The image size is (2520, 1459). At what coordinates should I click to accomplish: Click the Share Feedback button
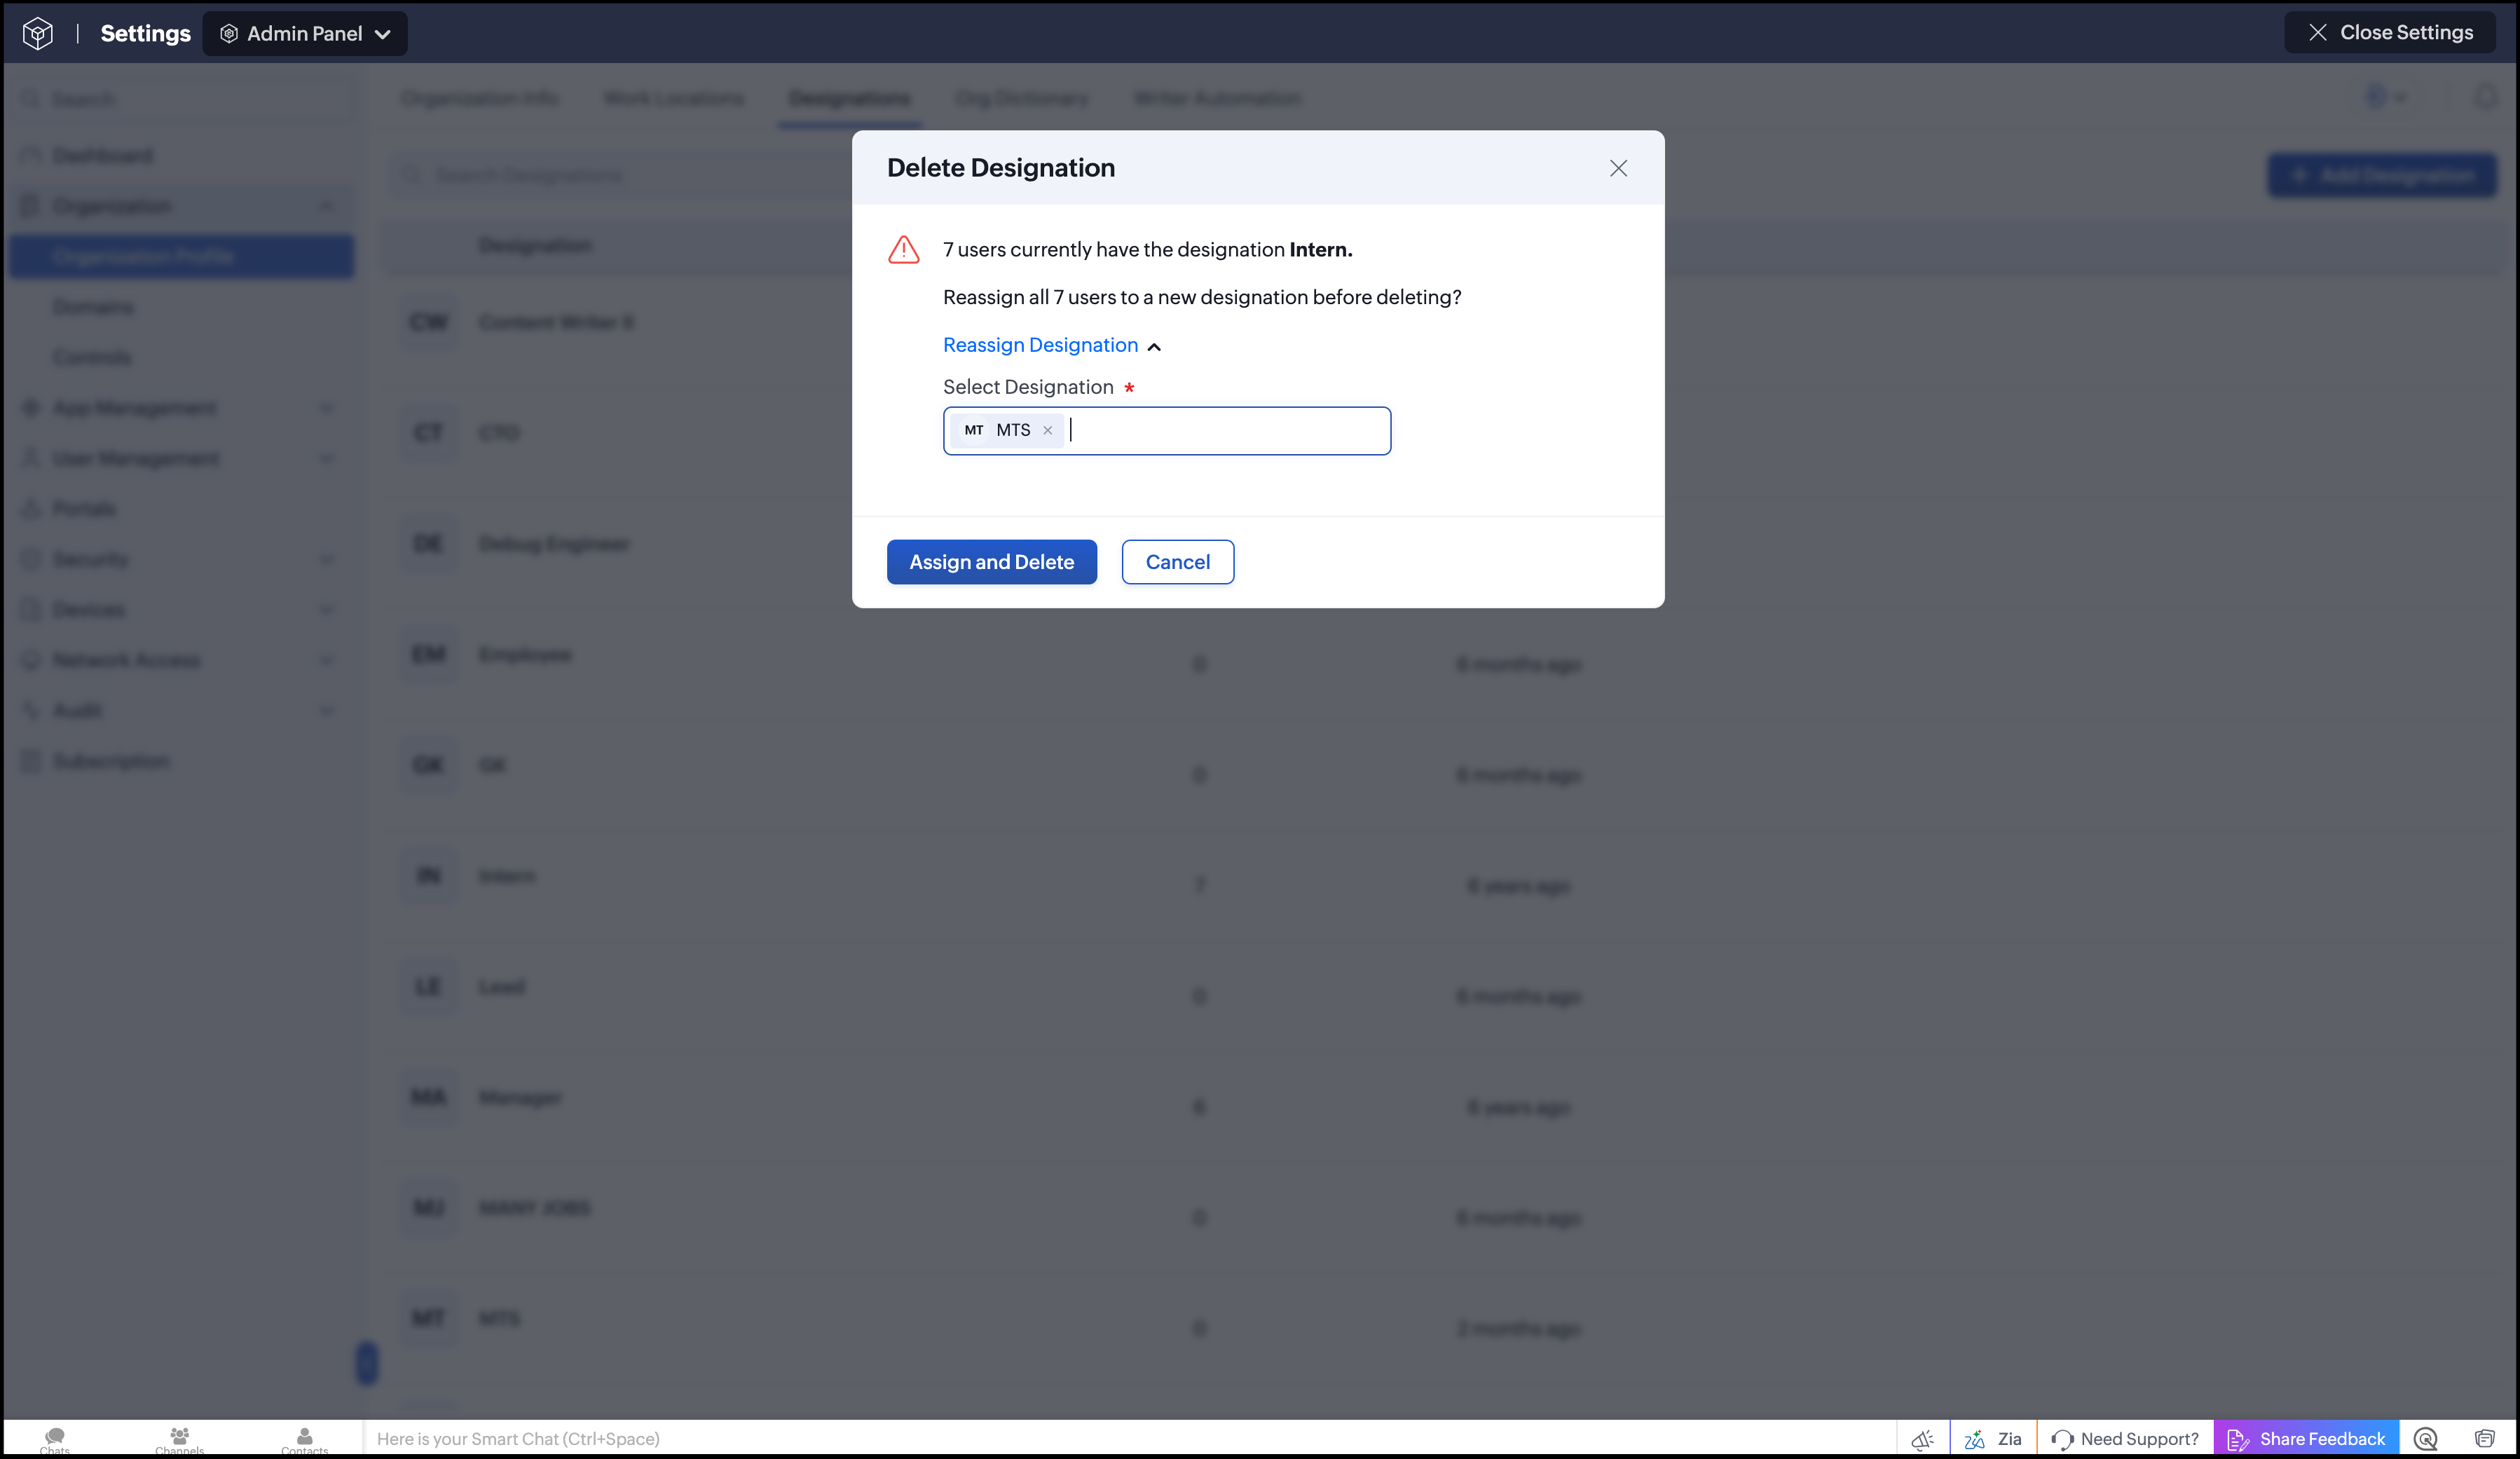click(2306, 1439)
